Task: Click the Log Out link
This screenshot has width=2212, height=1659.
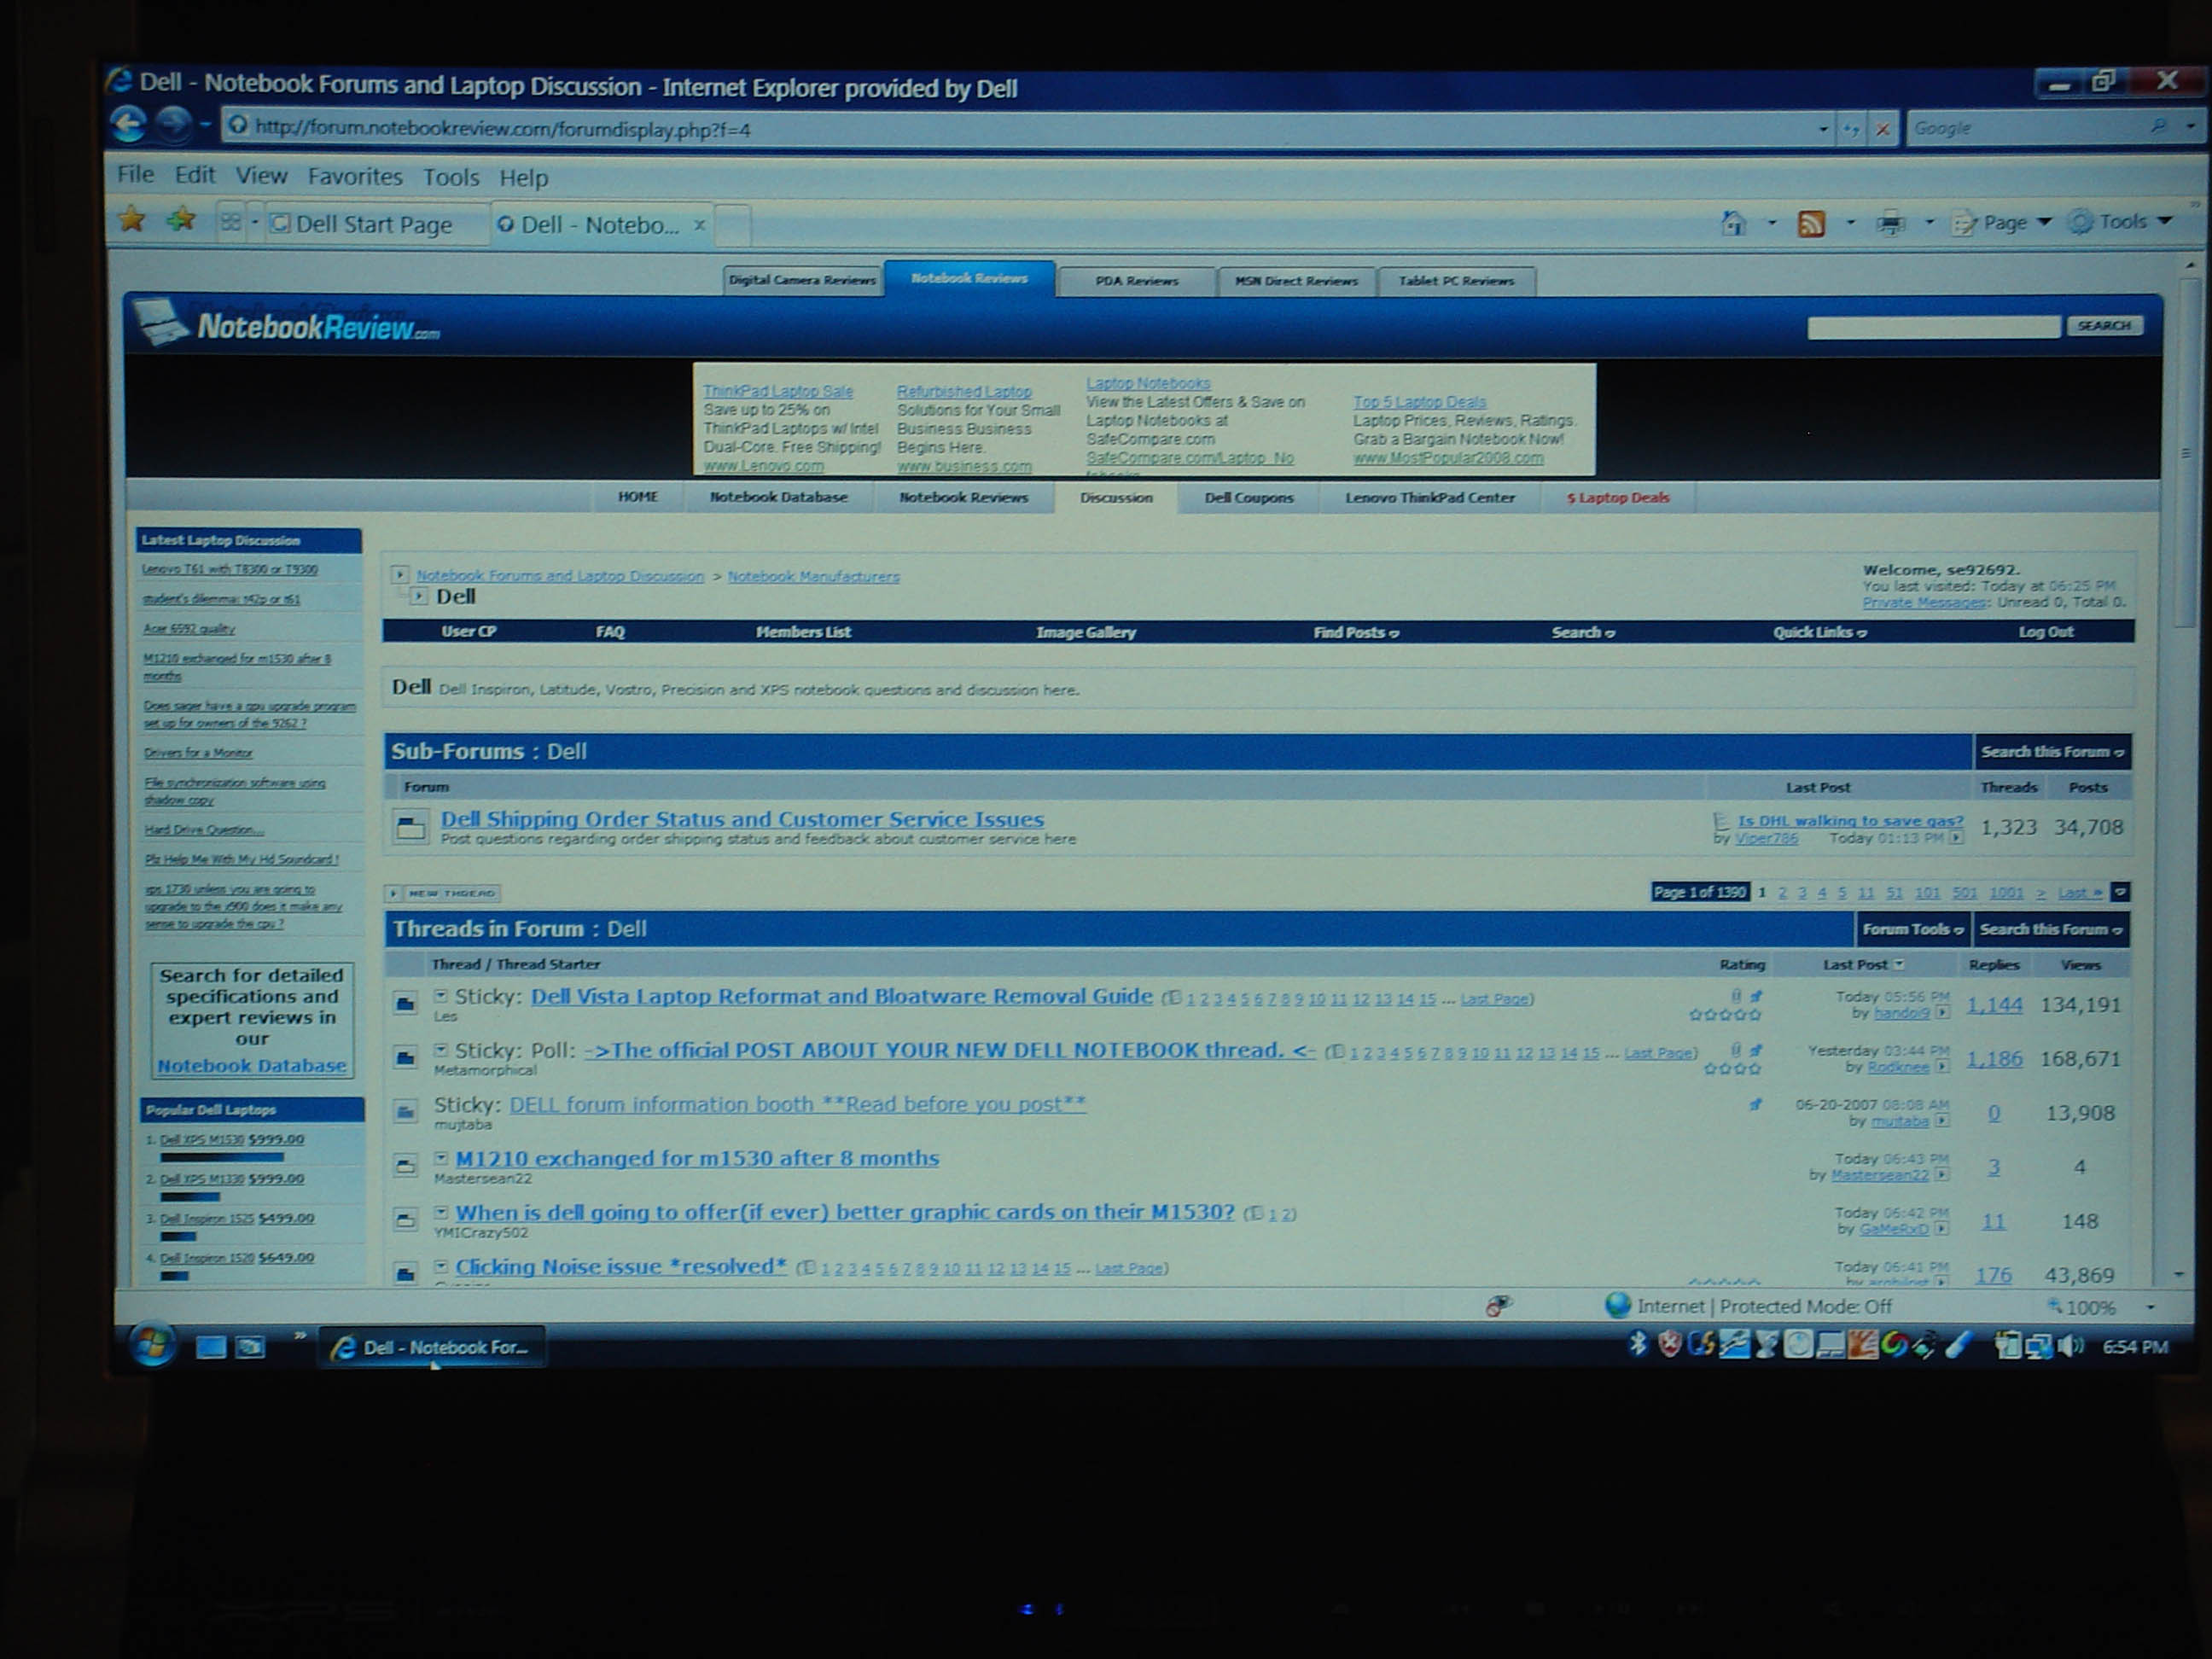Action: coord(2045,632)
